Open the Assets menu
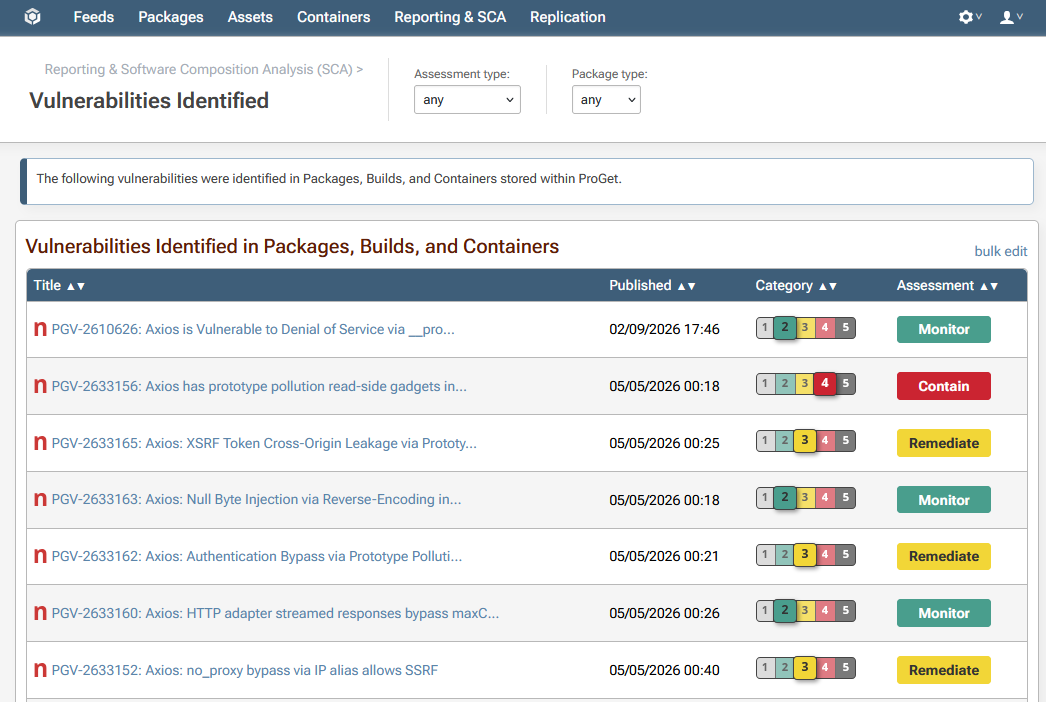The image size is (1046, 702). (x=250, y=17)
